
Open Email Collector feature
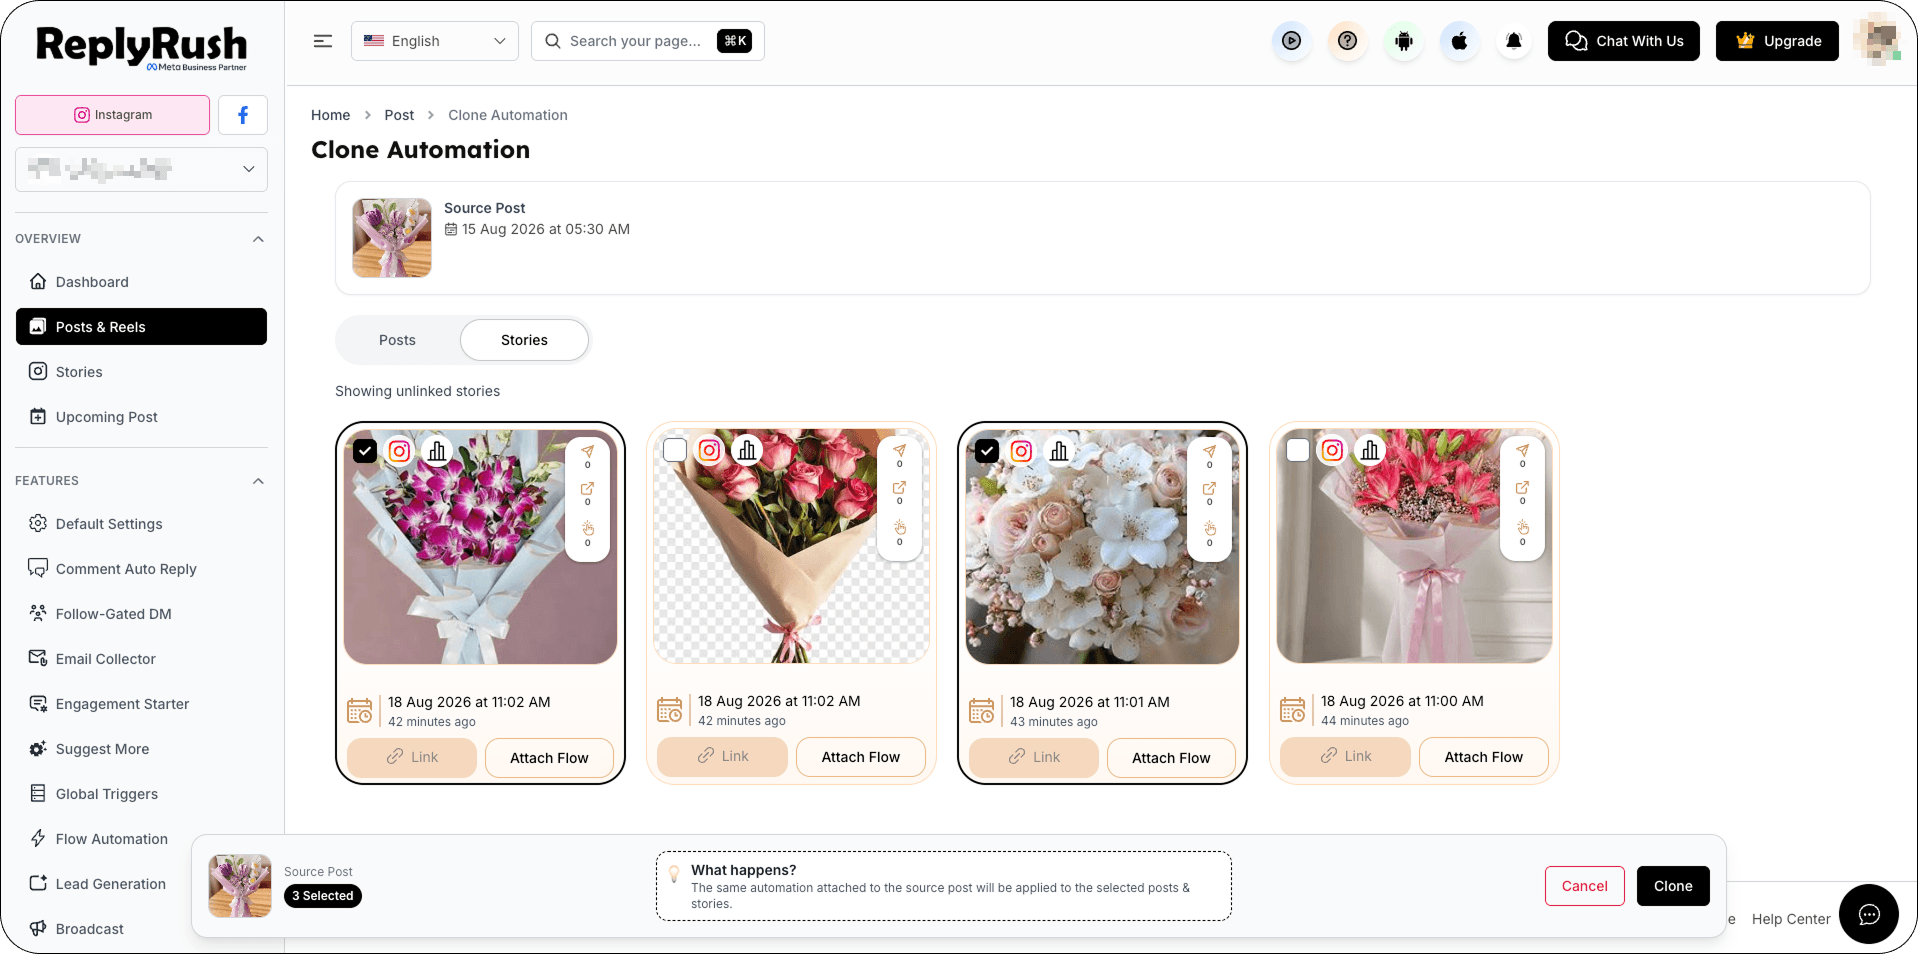click(141, 659)
